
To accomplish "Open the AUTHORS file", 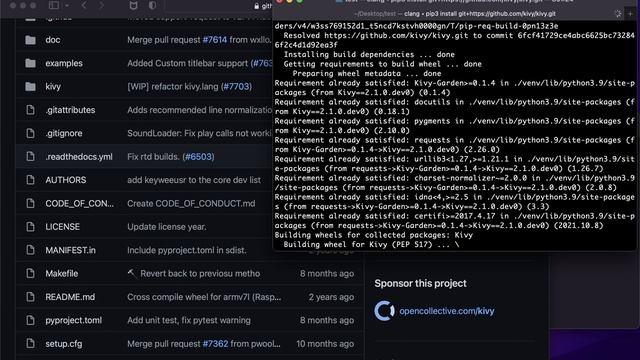I will tap(66, 180).
